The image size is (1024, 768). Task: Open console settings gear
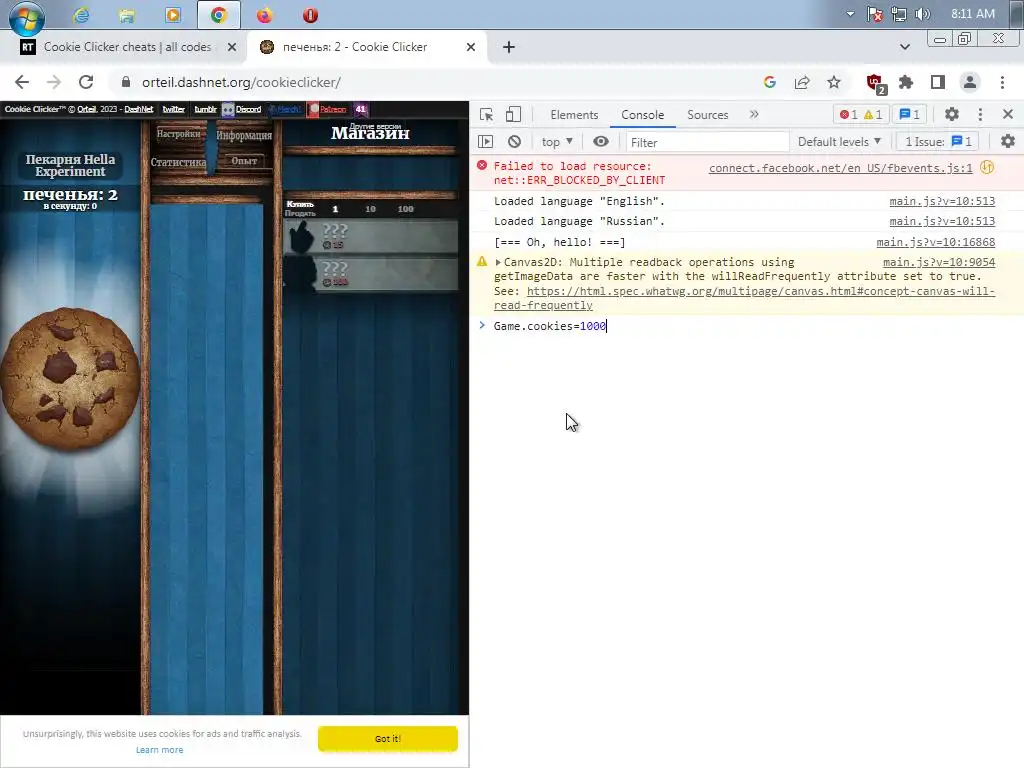click(x=1008, y=141)
